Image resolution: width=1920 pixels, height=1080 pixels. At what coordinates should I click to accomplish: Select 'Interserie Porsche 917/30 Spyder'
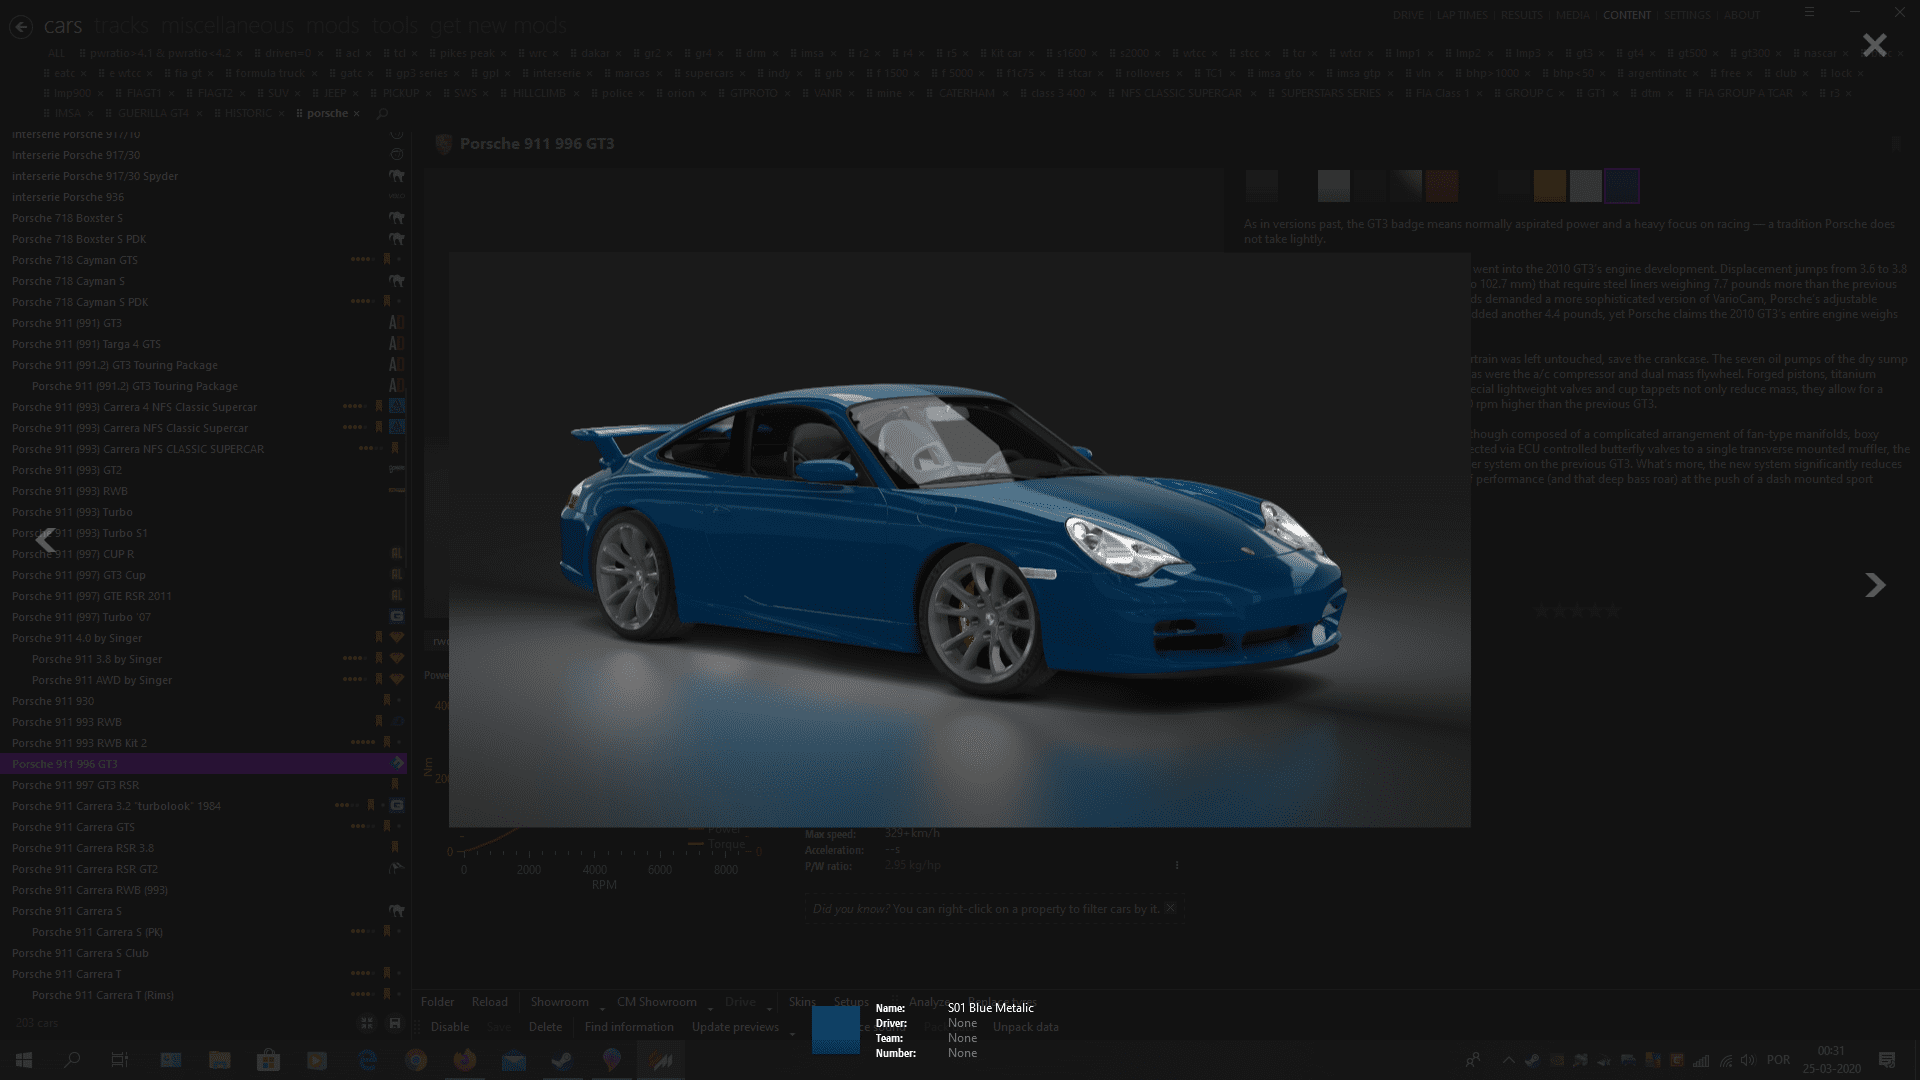coord(203,176)
